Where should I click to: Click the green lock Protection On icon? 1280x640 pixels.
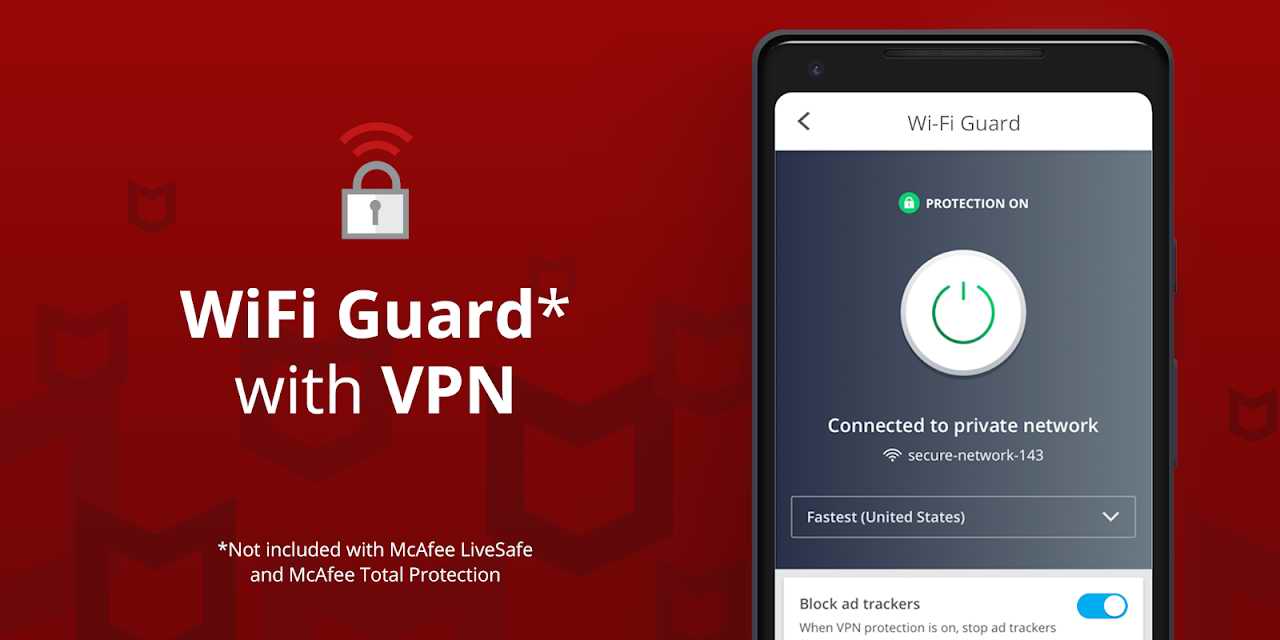coord(908,203)
